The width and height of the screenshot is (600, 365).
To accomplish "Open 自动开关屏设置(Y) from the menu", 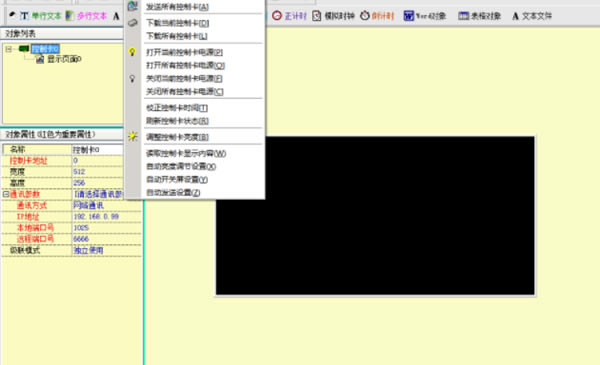I will (x=177, y=179).
